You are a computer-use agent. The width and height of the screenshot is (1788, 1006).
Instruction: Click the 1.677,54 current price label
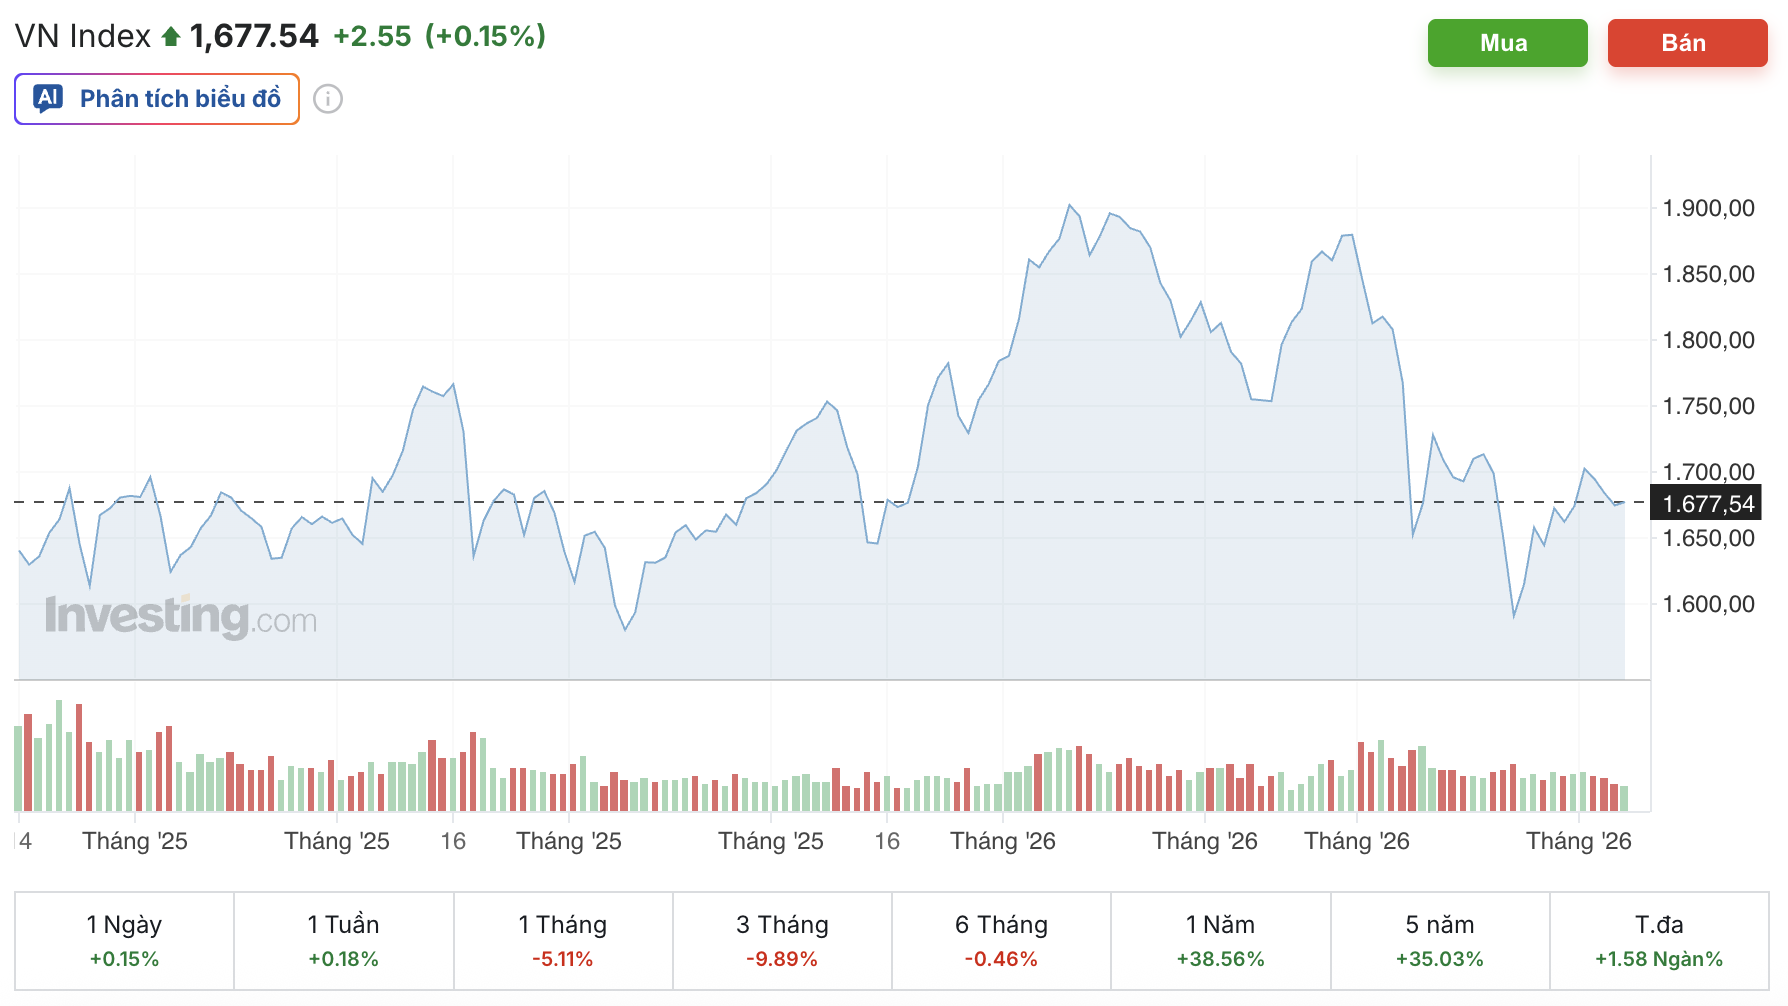tap(1708, 504)
